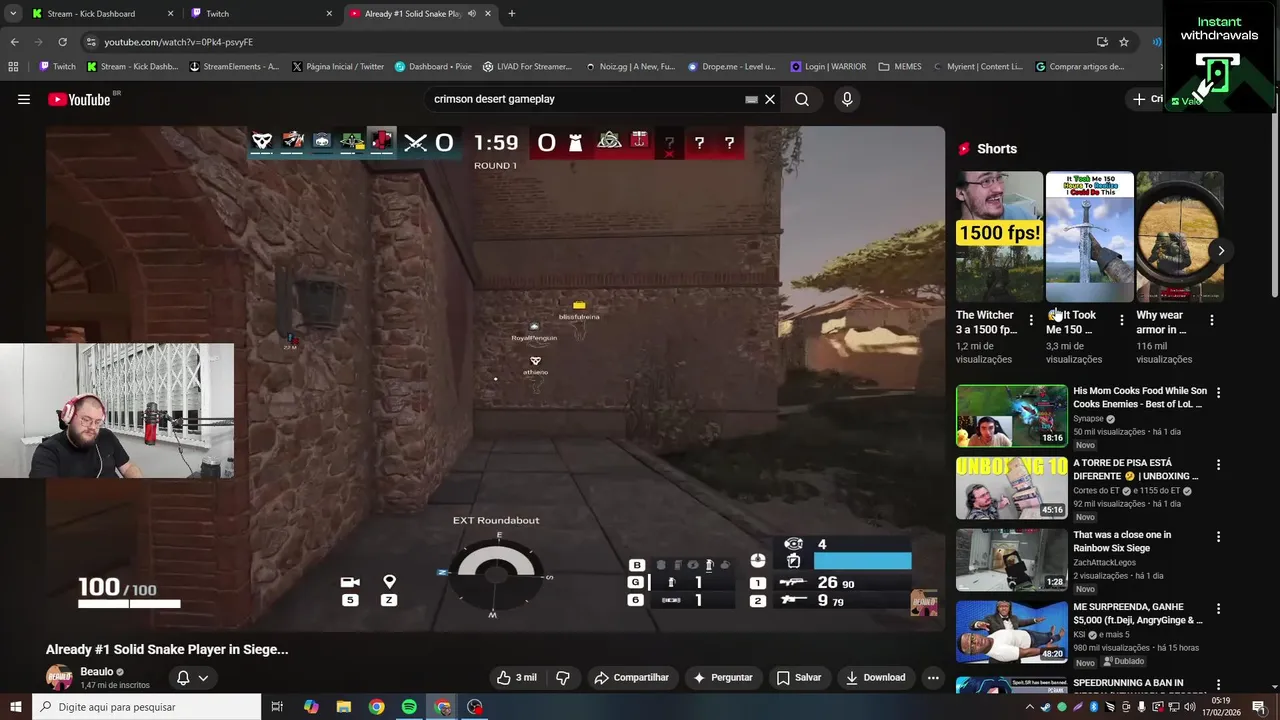1280x720 pixels.
Task: Go back in browser history
Action: [x=14, y=42]
